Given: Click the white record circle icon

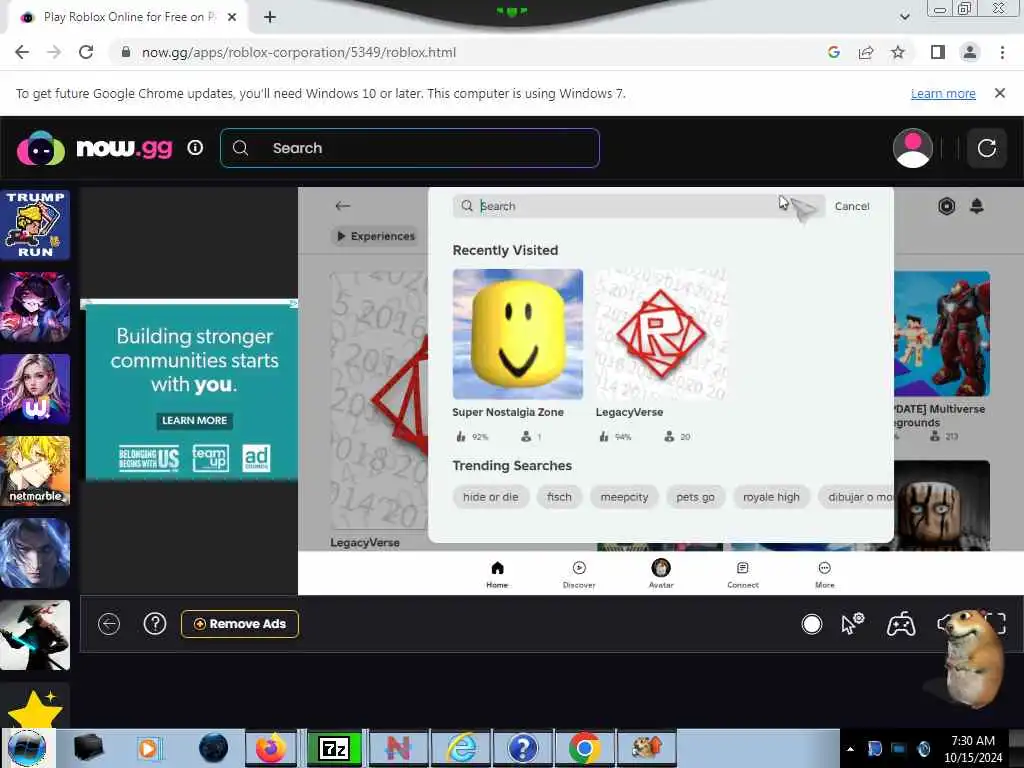Looking at the screenshot, I should (x=812, y=624).
